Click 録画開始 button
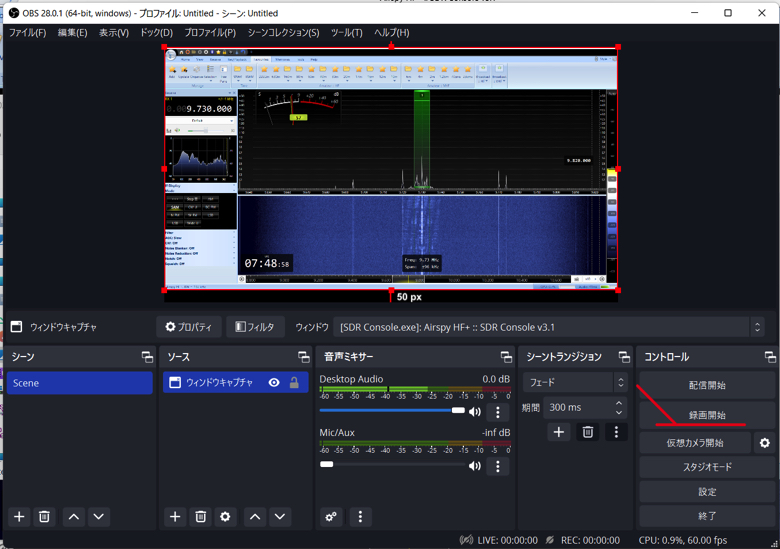780x549 pixels. 707,415
